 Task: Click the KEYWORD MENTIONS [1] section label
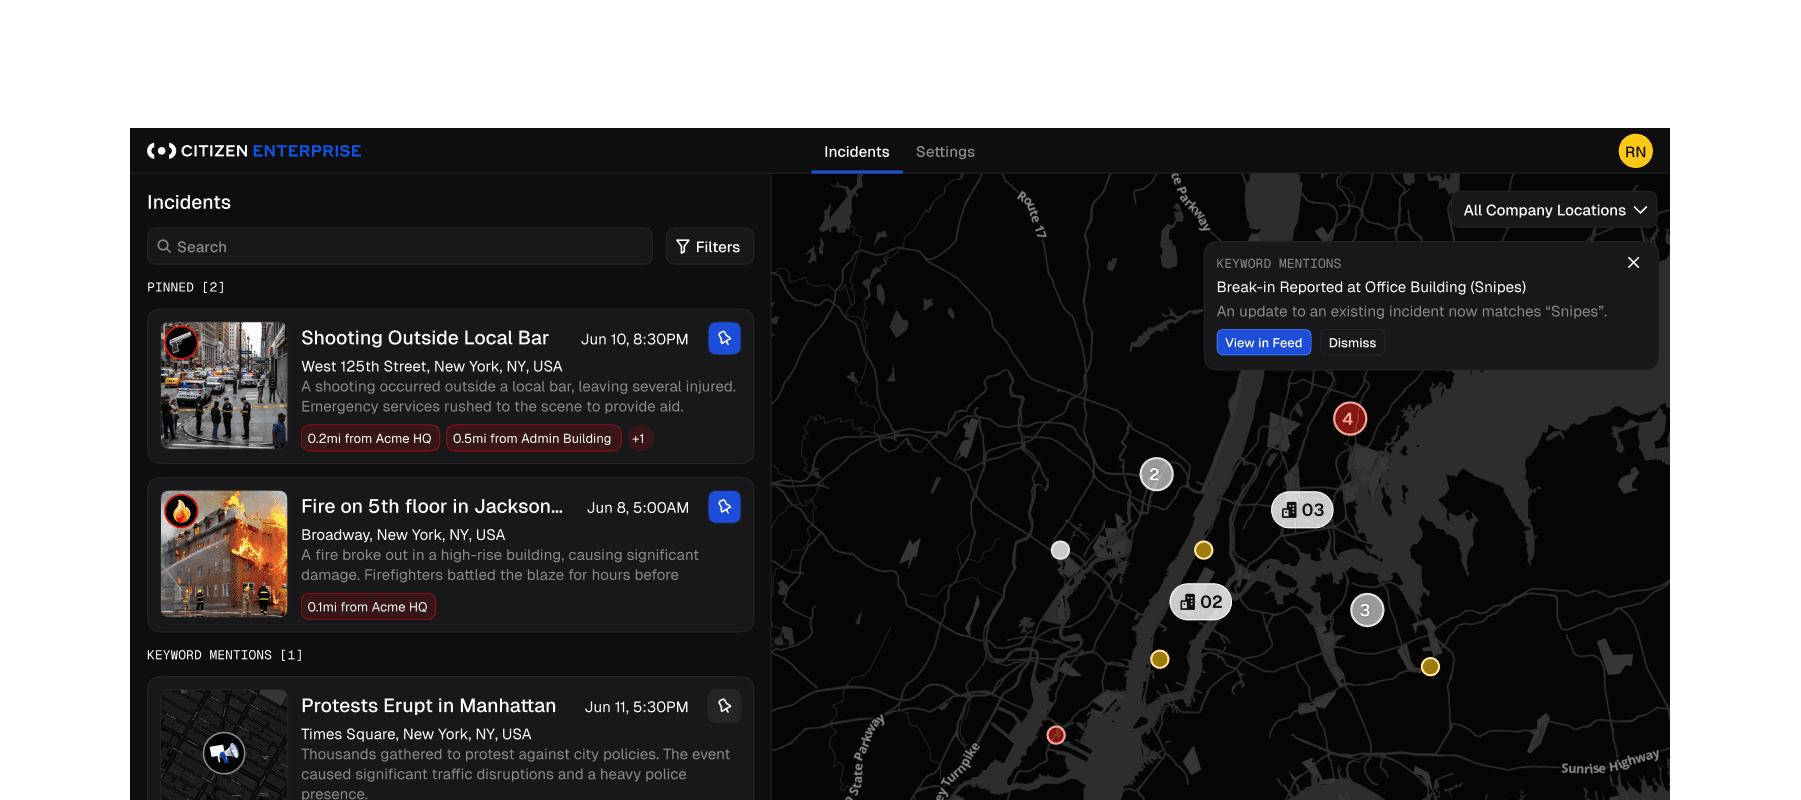pos(225,655)
